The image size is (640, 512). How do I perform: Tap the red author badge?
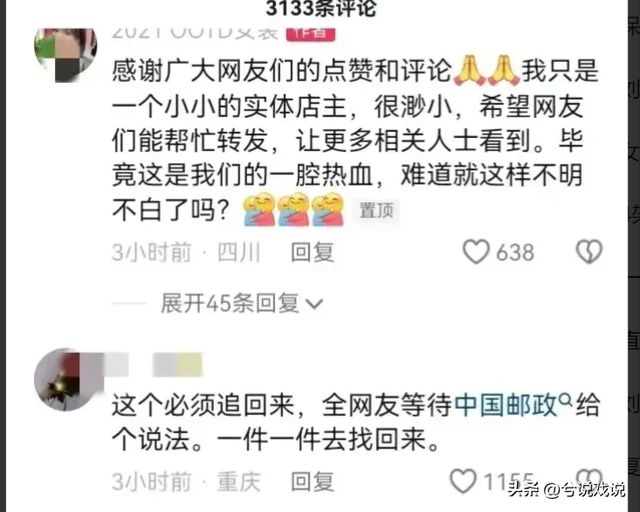coord(311,34)
